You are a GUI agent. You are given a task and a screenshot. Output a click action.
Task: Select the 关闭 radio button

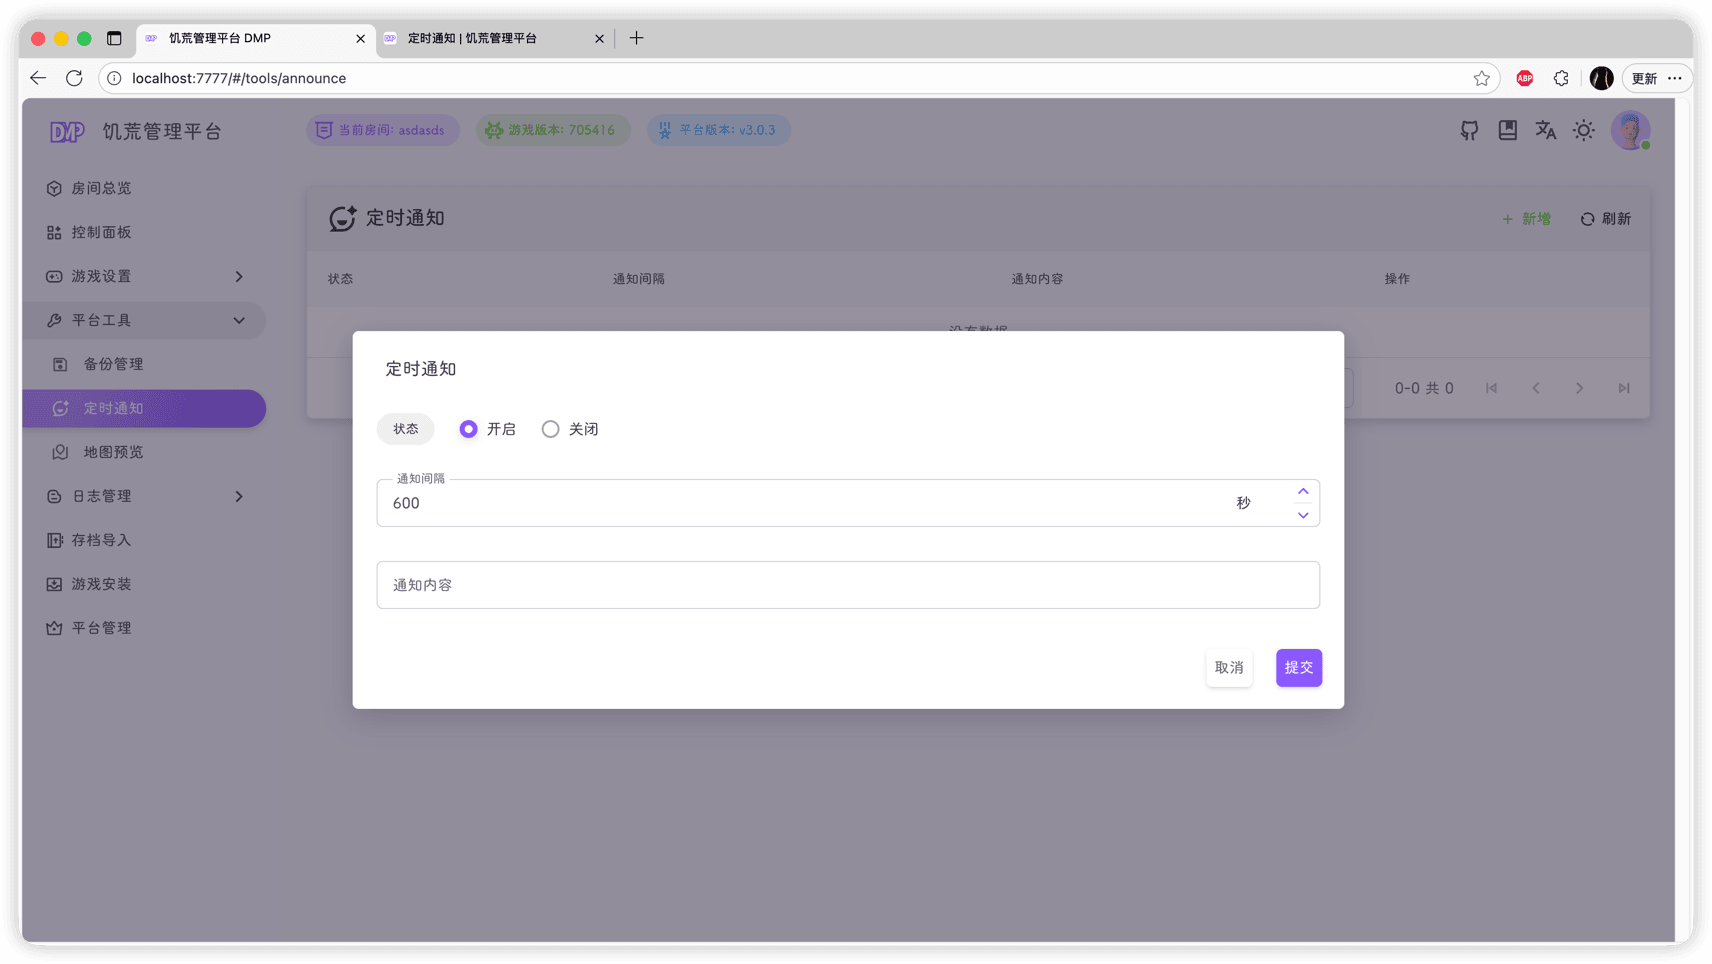coord(550,428)
